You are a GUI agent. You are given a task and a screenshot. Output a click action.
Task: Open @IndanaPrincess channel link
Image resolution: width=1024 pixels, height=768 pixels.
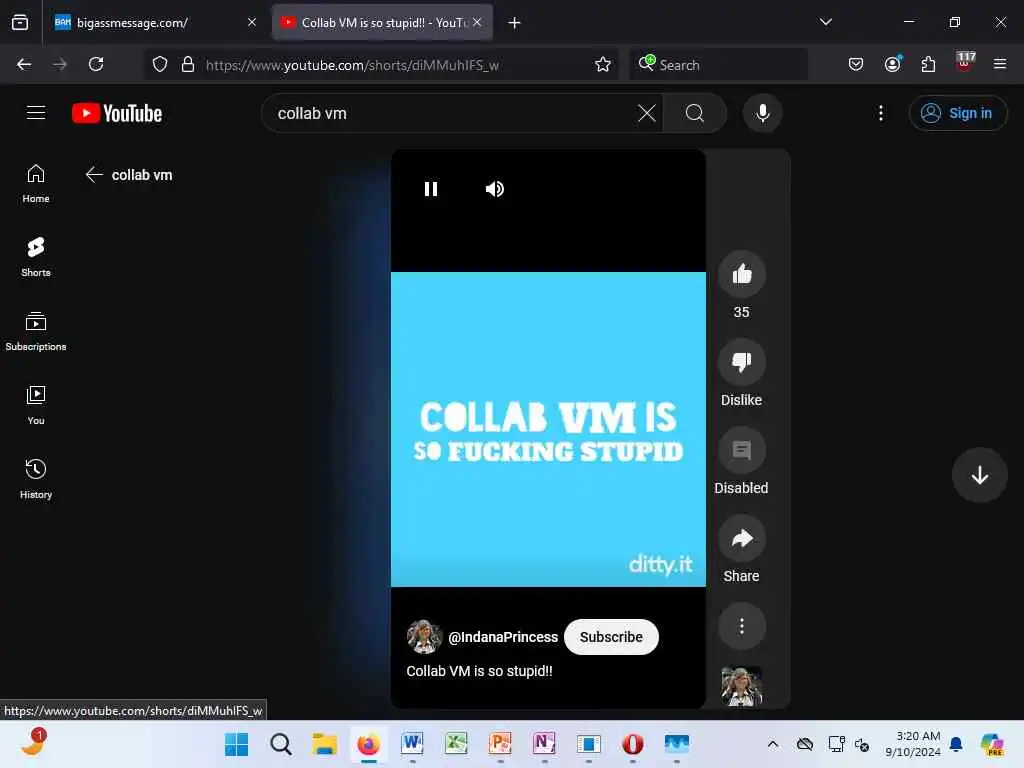[x=503, y=637]
